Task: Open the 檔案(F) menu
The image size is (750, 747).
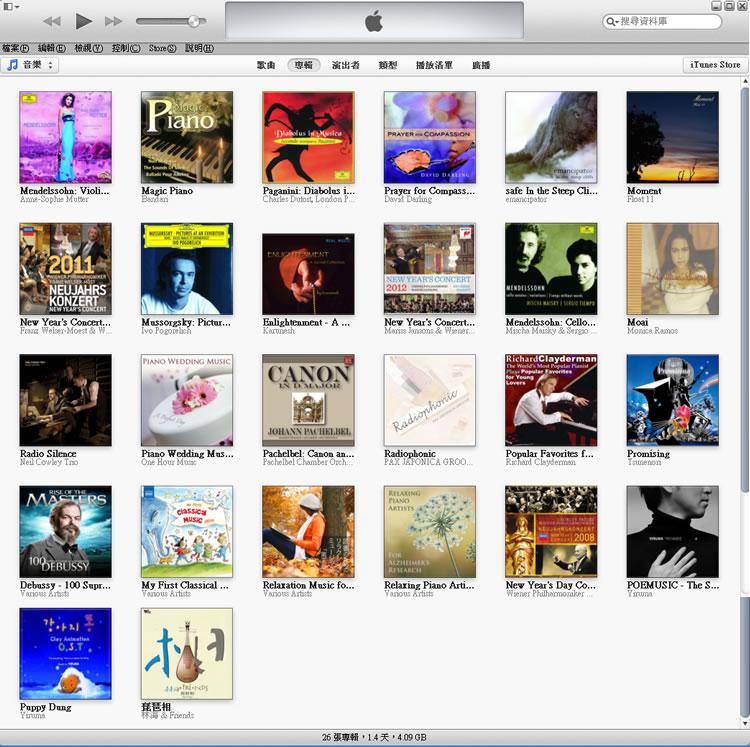Action: coord(16,48)
